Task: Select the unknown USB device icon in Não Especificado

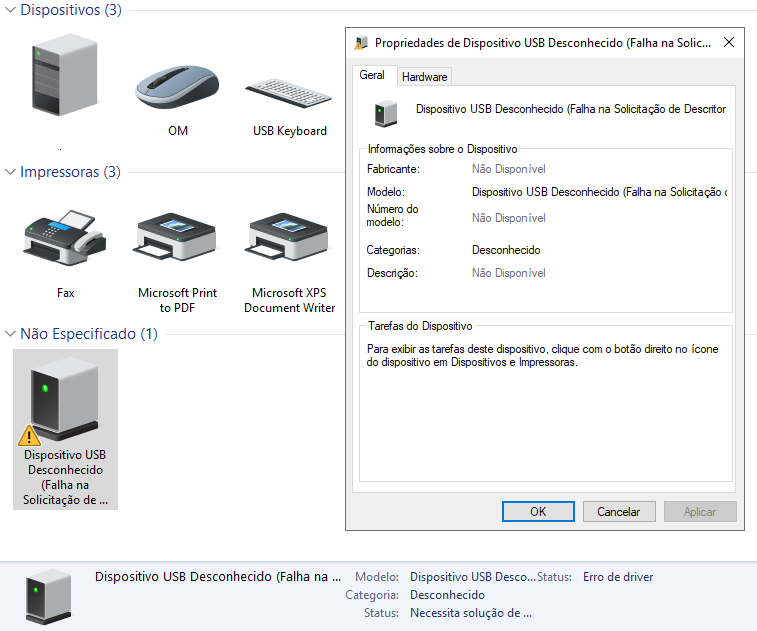Action: [x=64, y=398]
